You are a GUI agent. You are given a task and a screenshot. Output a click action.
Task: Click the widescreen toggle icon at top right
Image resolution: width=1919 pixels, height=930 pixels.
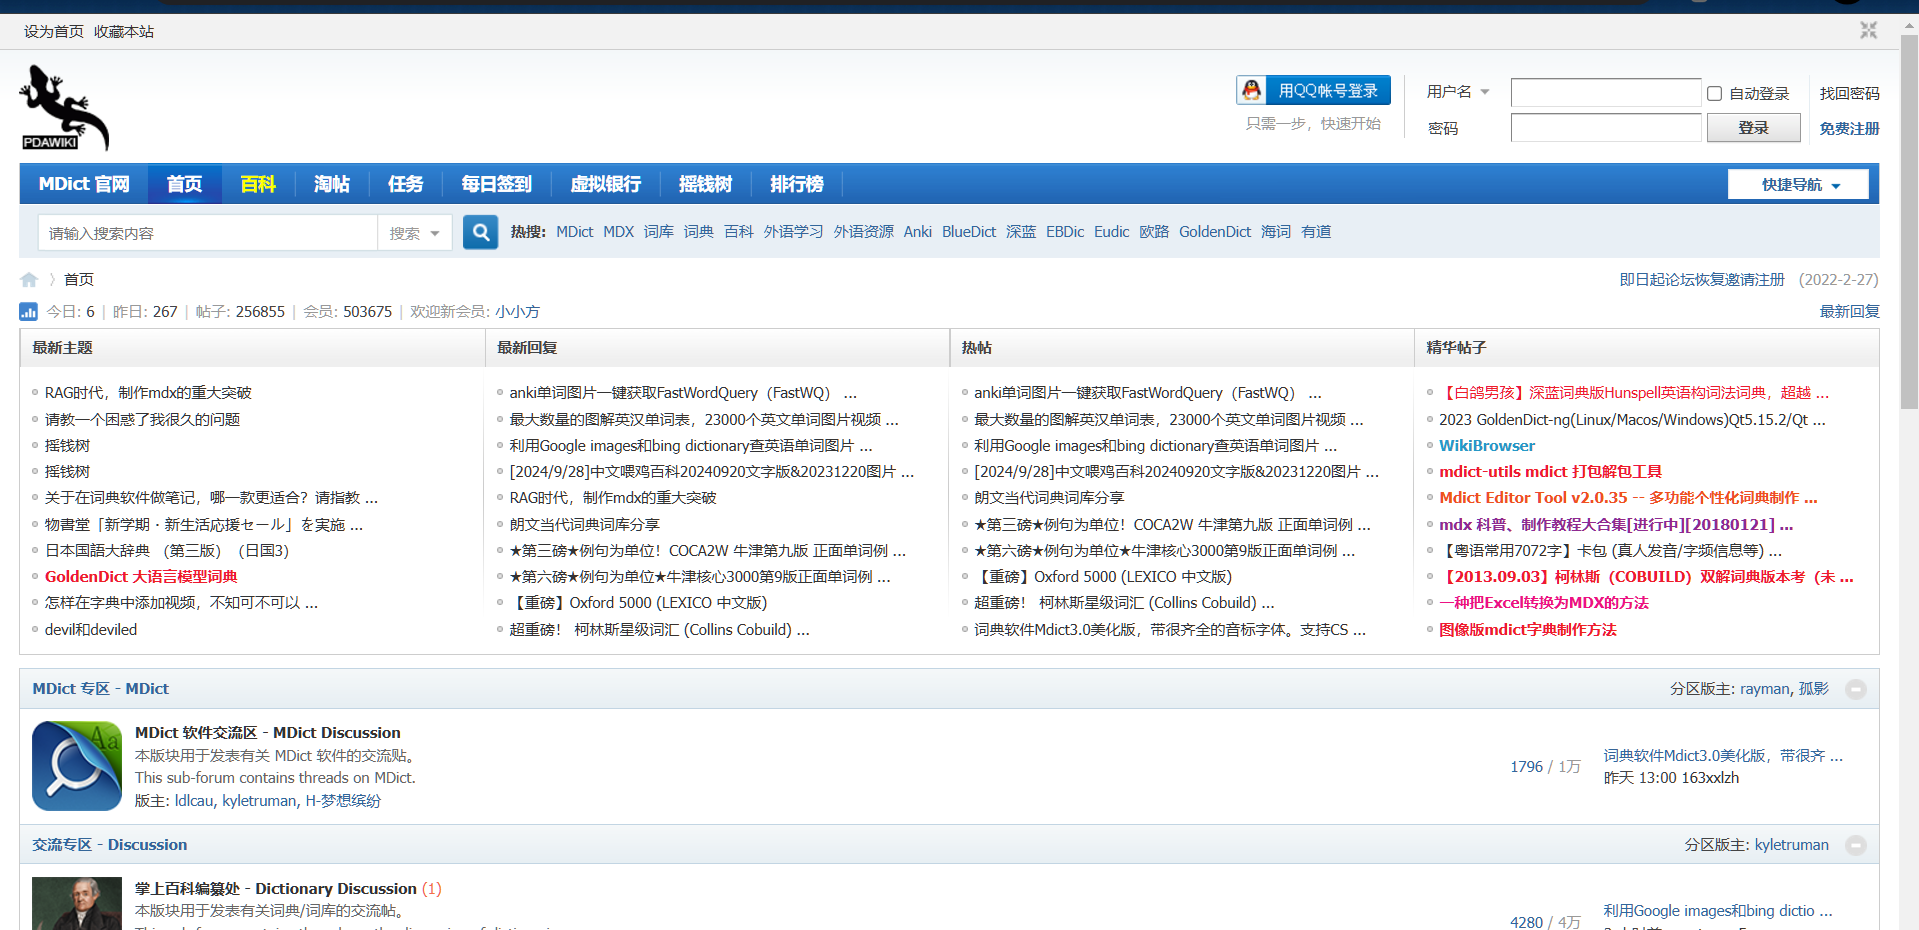[1868, 31]
